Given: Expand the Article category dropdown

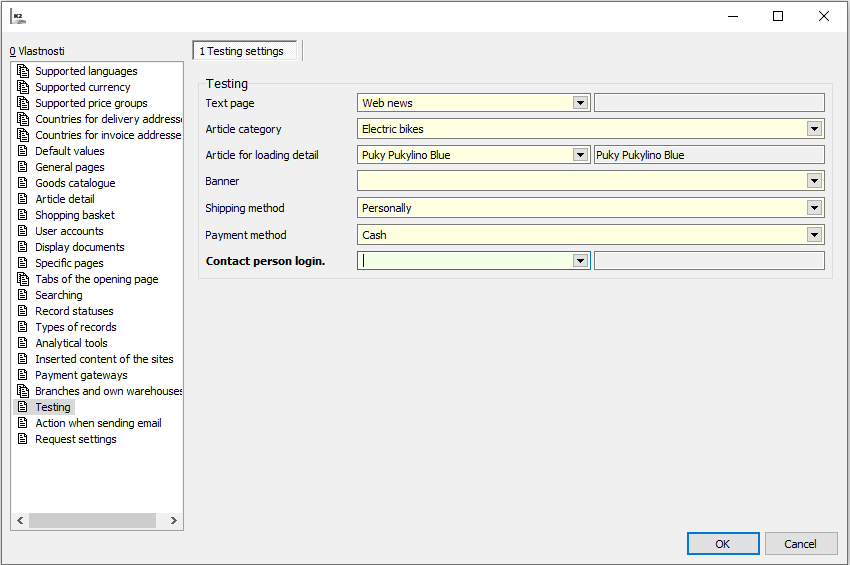Looking at the screenshot, I should pyautogui.click(x=814, y=129).
